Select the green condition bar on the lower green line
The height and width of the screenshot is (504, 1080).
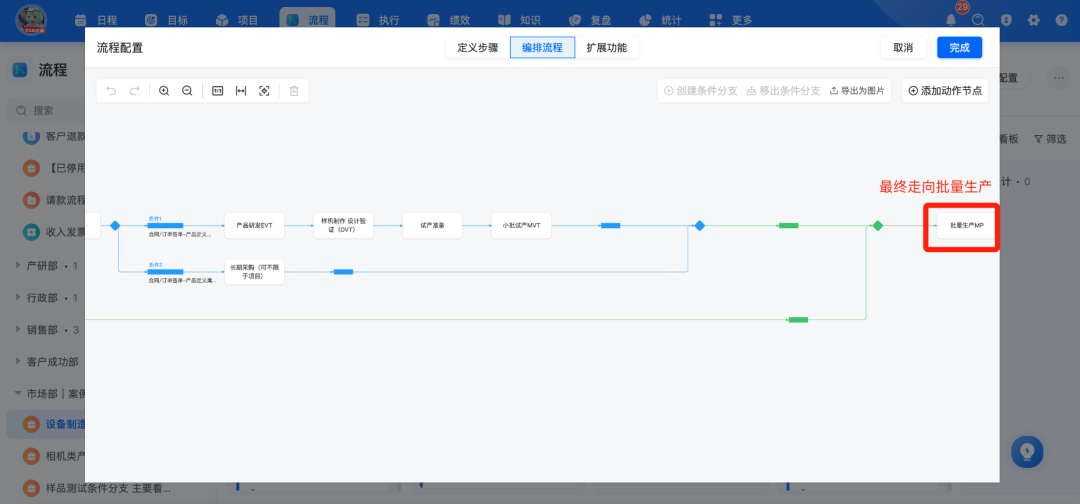click(798, 319)
